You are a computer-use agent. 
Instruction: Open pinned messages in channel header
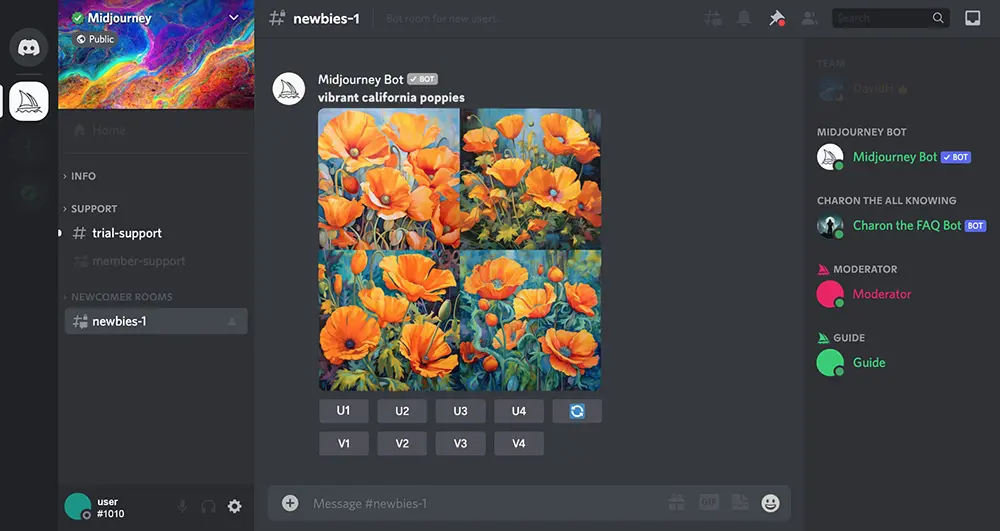[776, 18]
